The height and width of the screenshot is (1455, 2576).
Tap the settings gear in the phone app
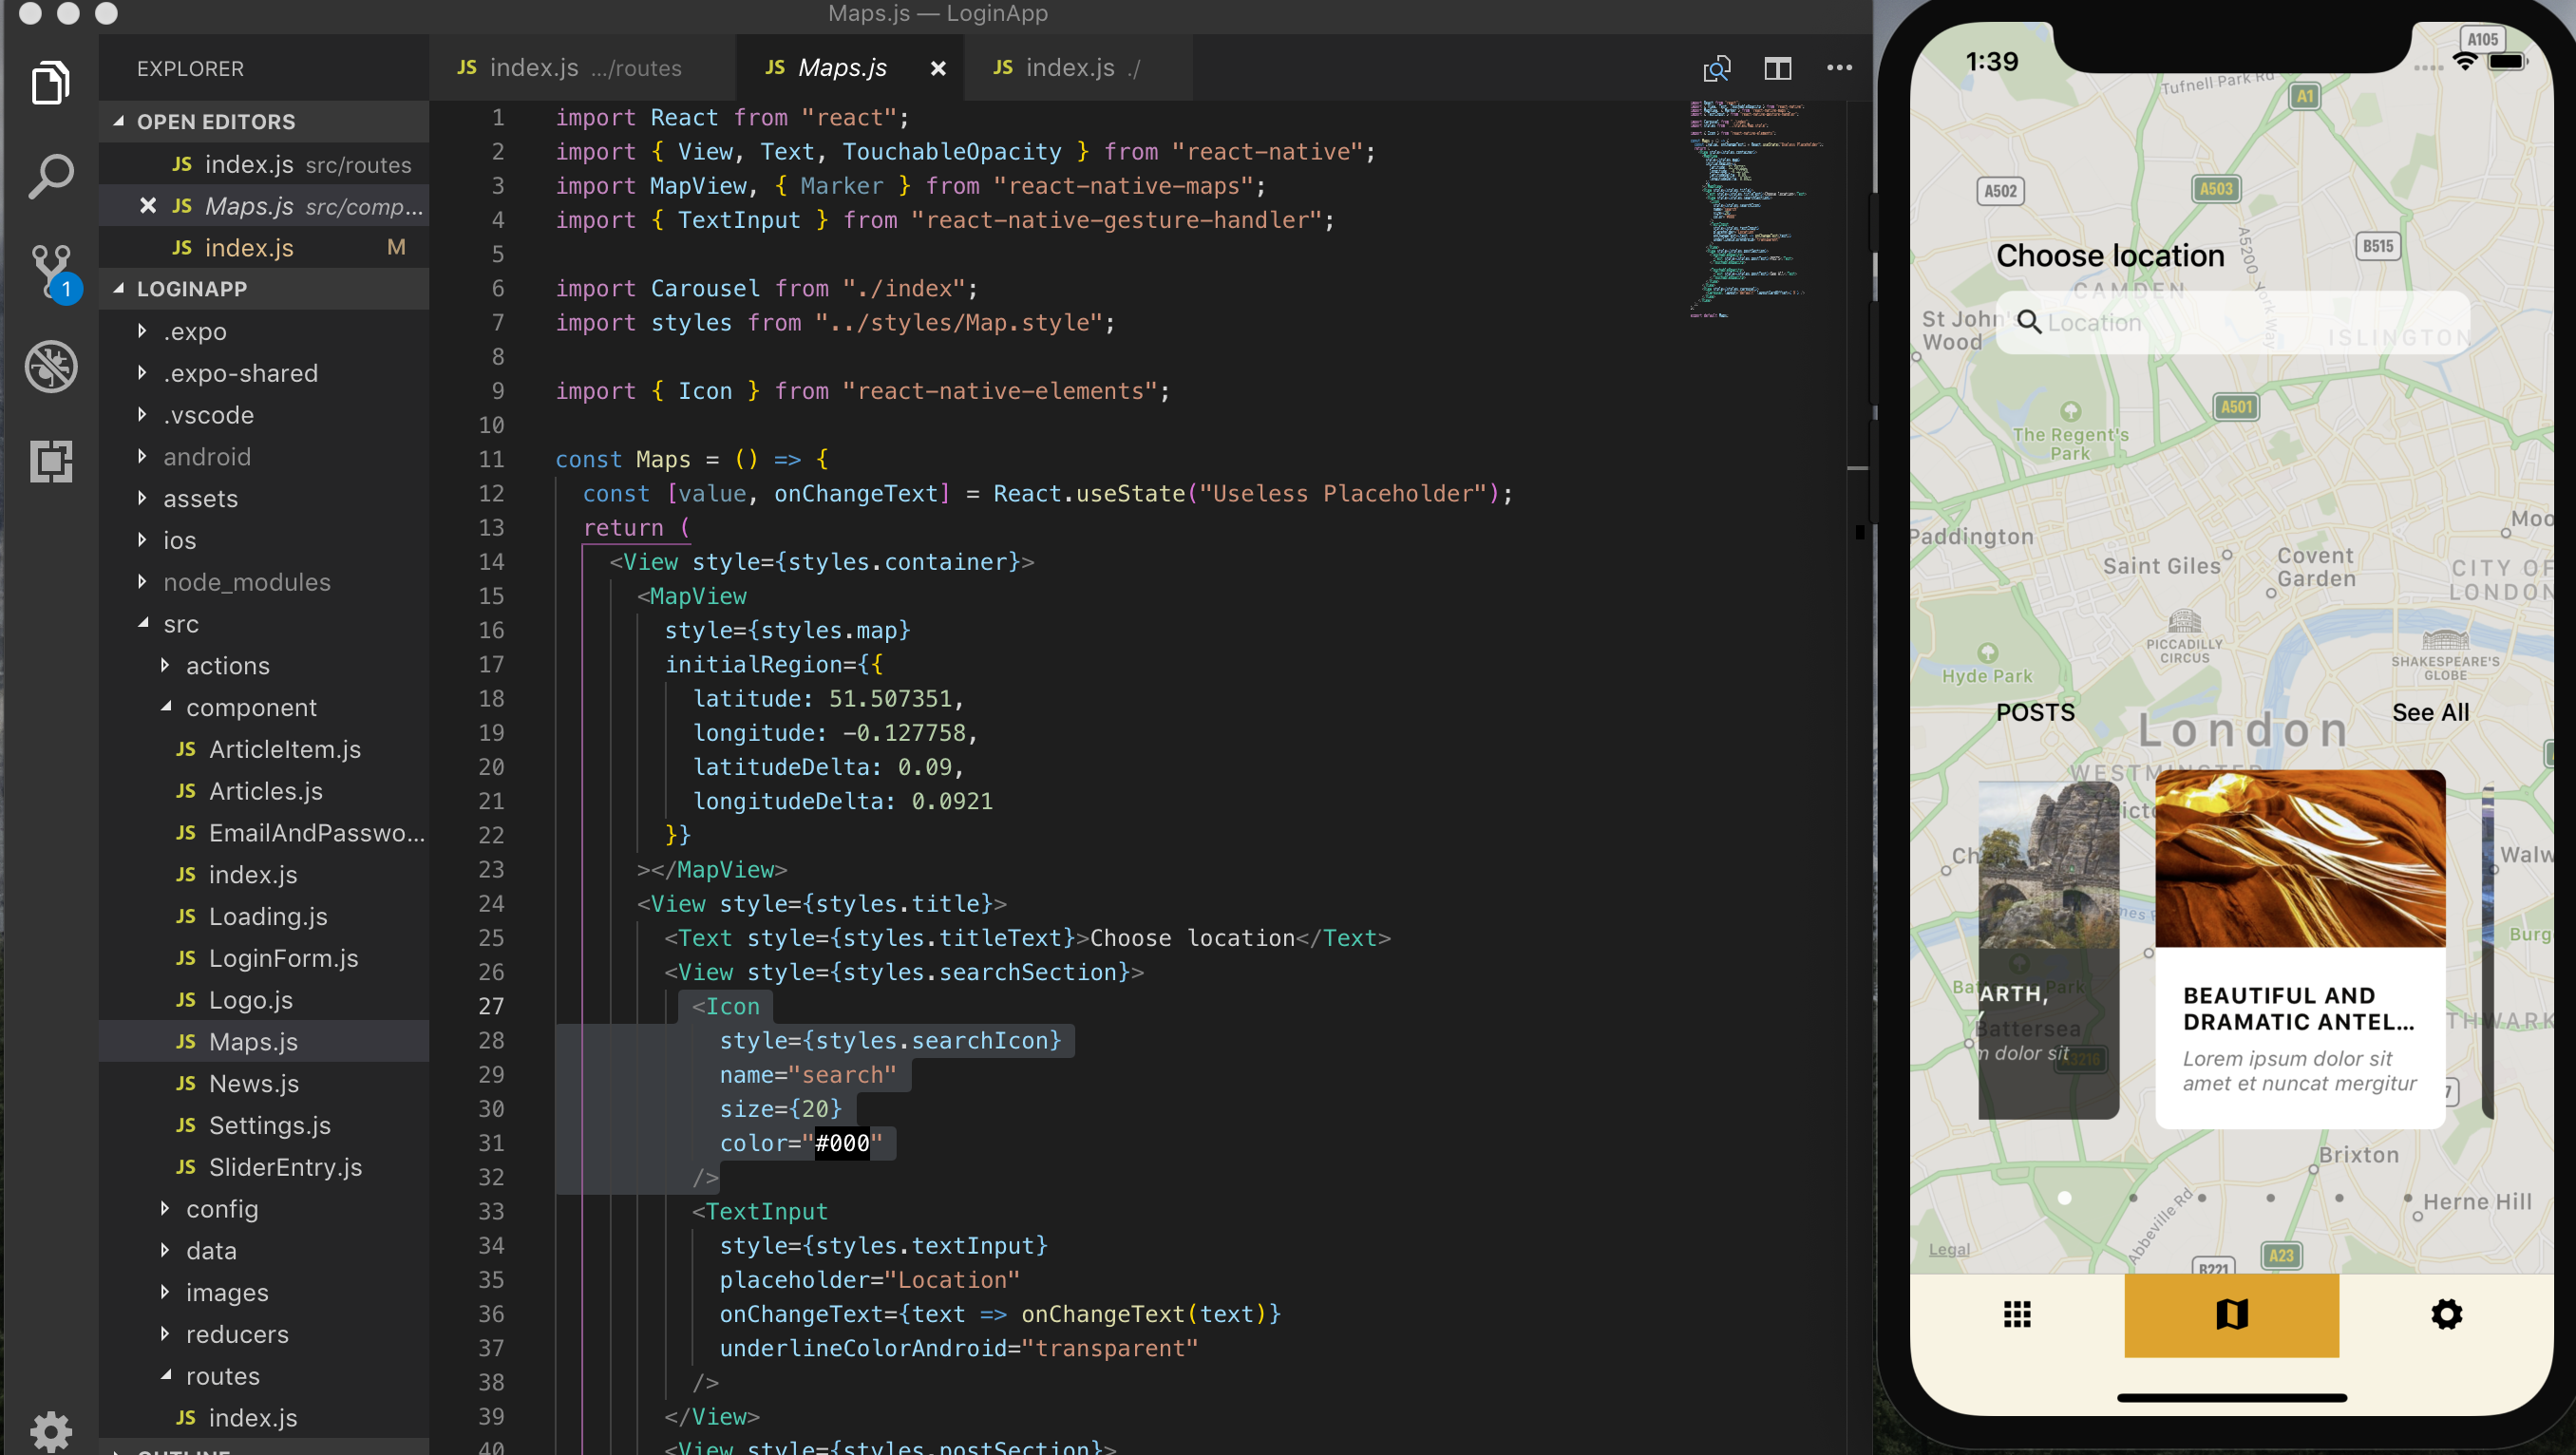tap(2447, 1314)
